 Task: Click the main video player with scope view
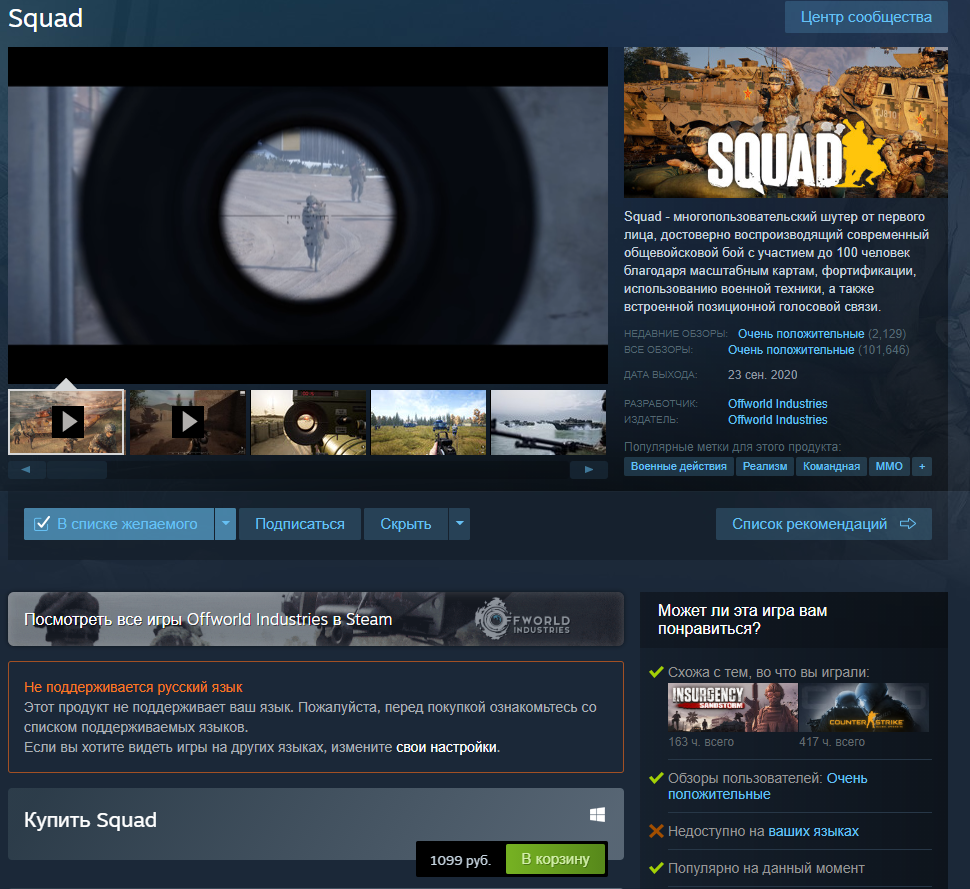click(x=308, y=215)
